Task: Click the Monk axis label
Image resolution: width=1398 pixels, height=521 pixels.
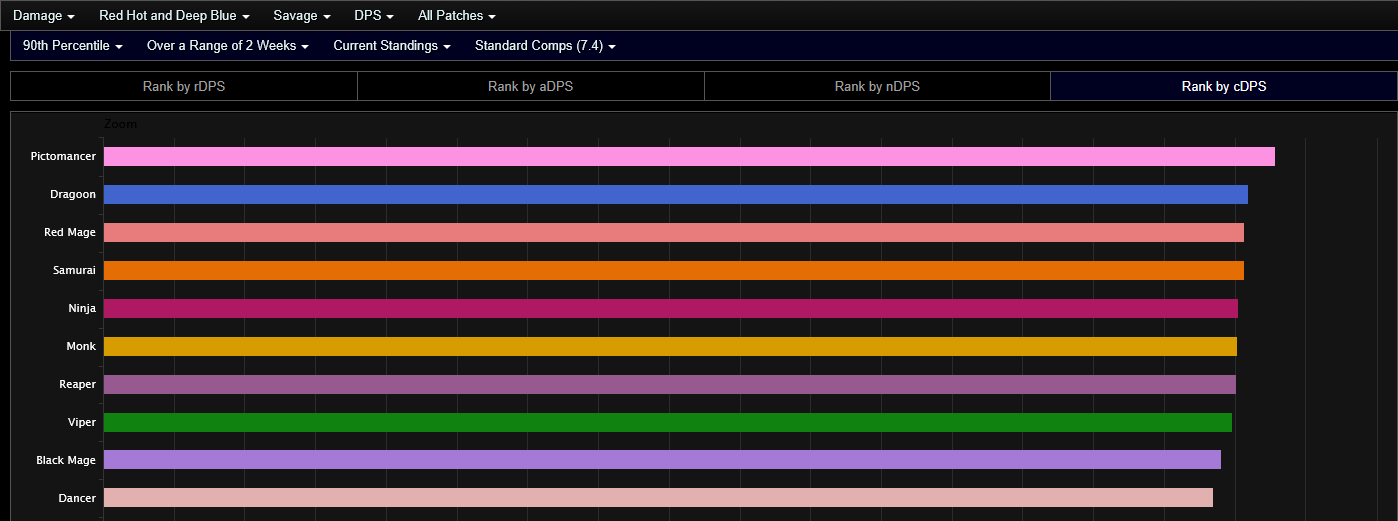Action: pyautogui.click(x=81, y=346)
